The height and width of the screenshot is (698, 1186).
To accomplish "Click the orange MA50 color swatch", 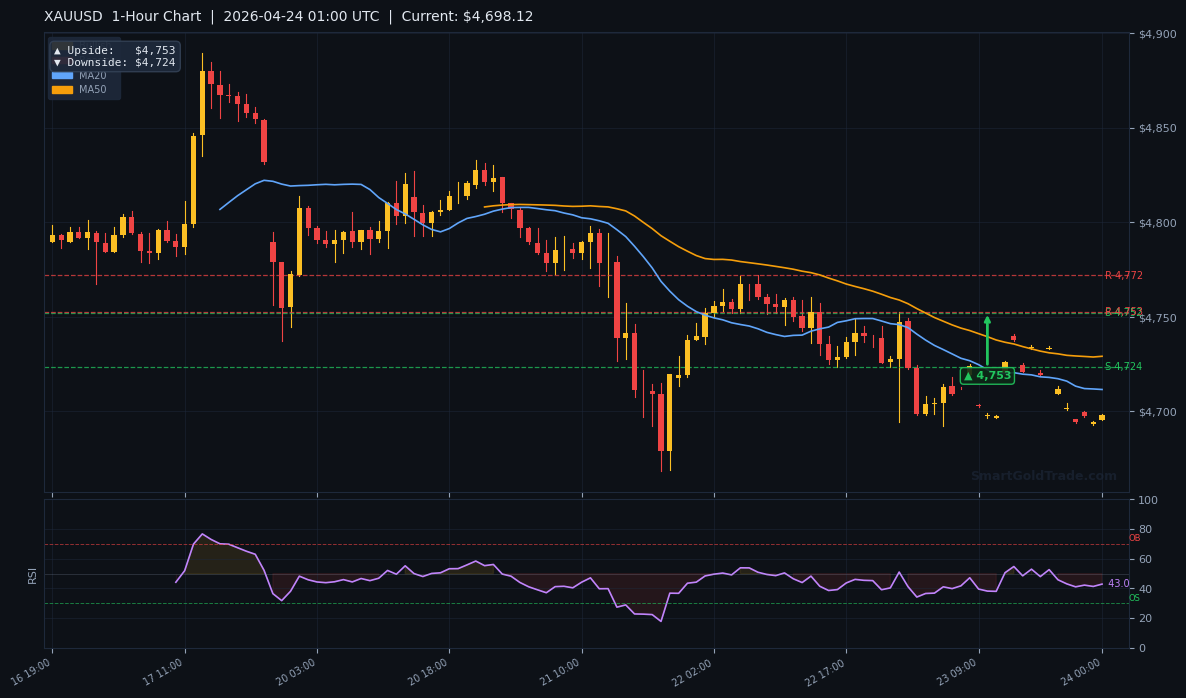I will (x=62, y=89).
